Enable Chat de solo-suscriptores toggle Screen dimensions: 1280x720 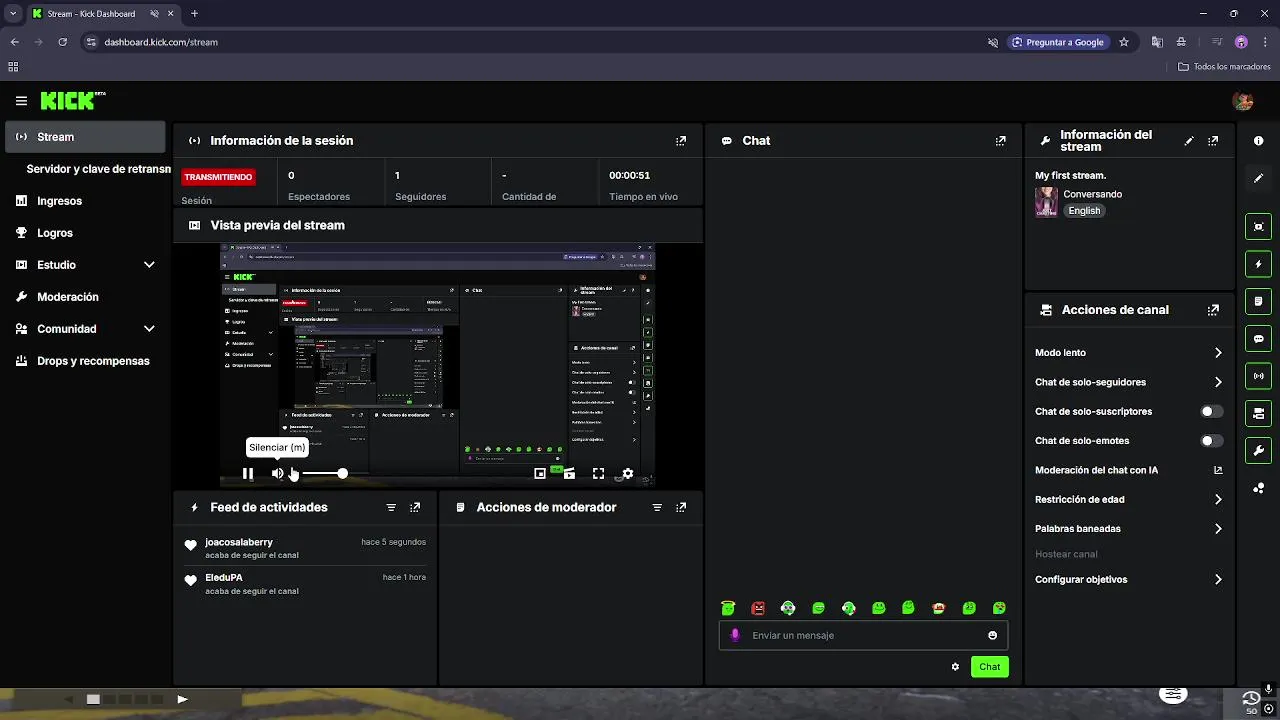[1211, 412]
